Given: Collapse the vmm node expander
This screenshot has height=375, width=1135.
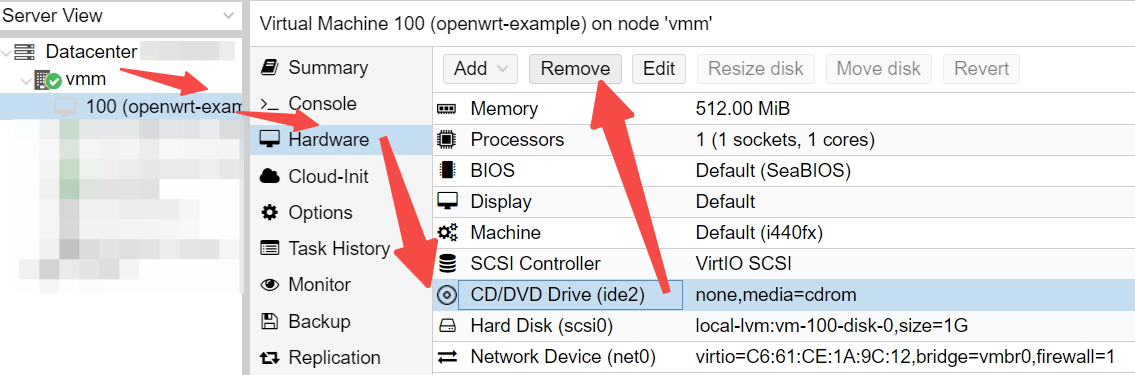Looking at the screenshot, I should [26, 80].
